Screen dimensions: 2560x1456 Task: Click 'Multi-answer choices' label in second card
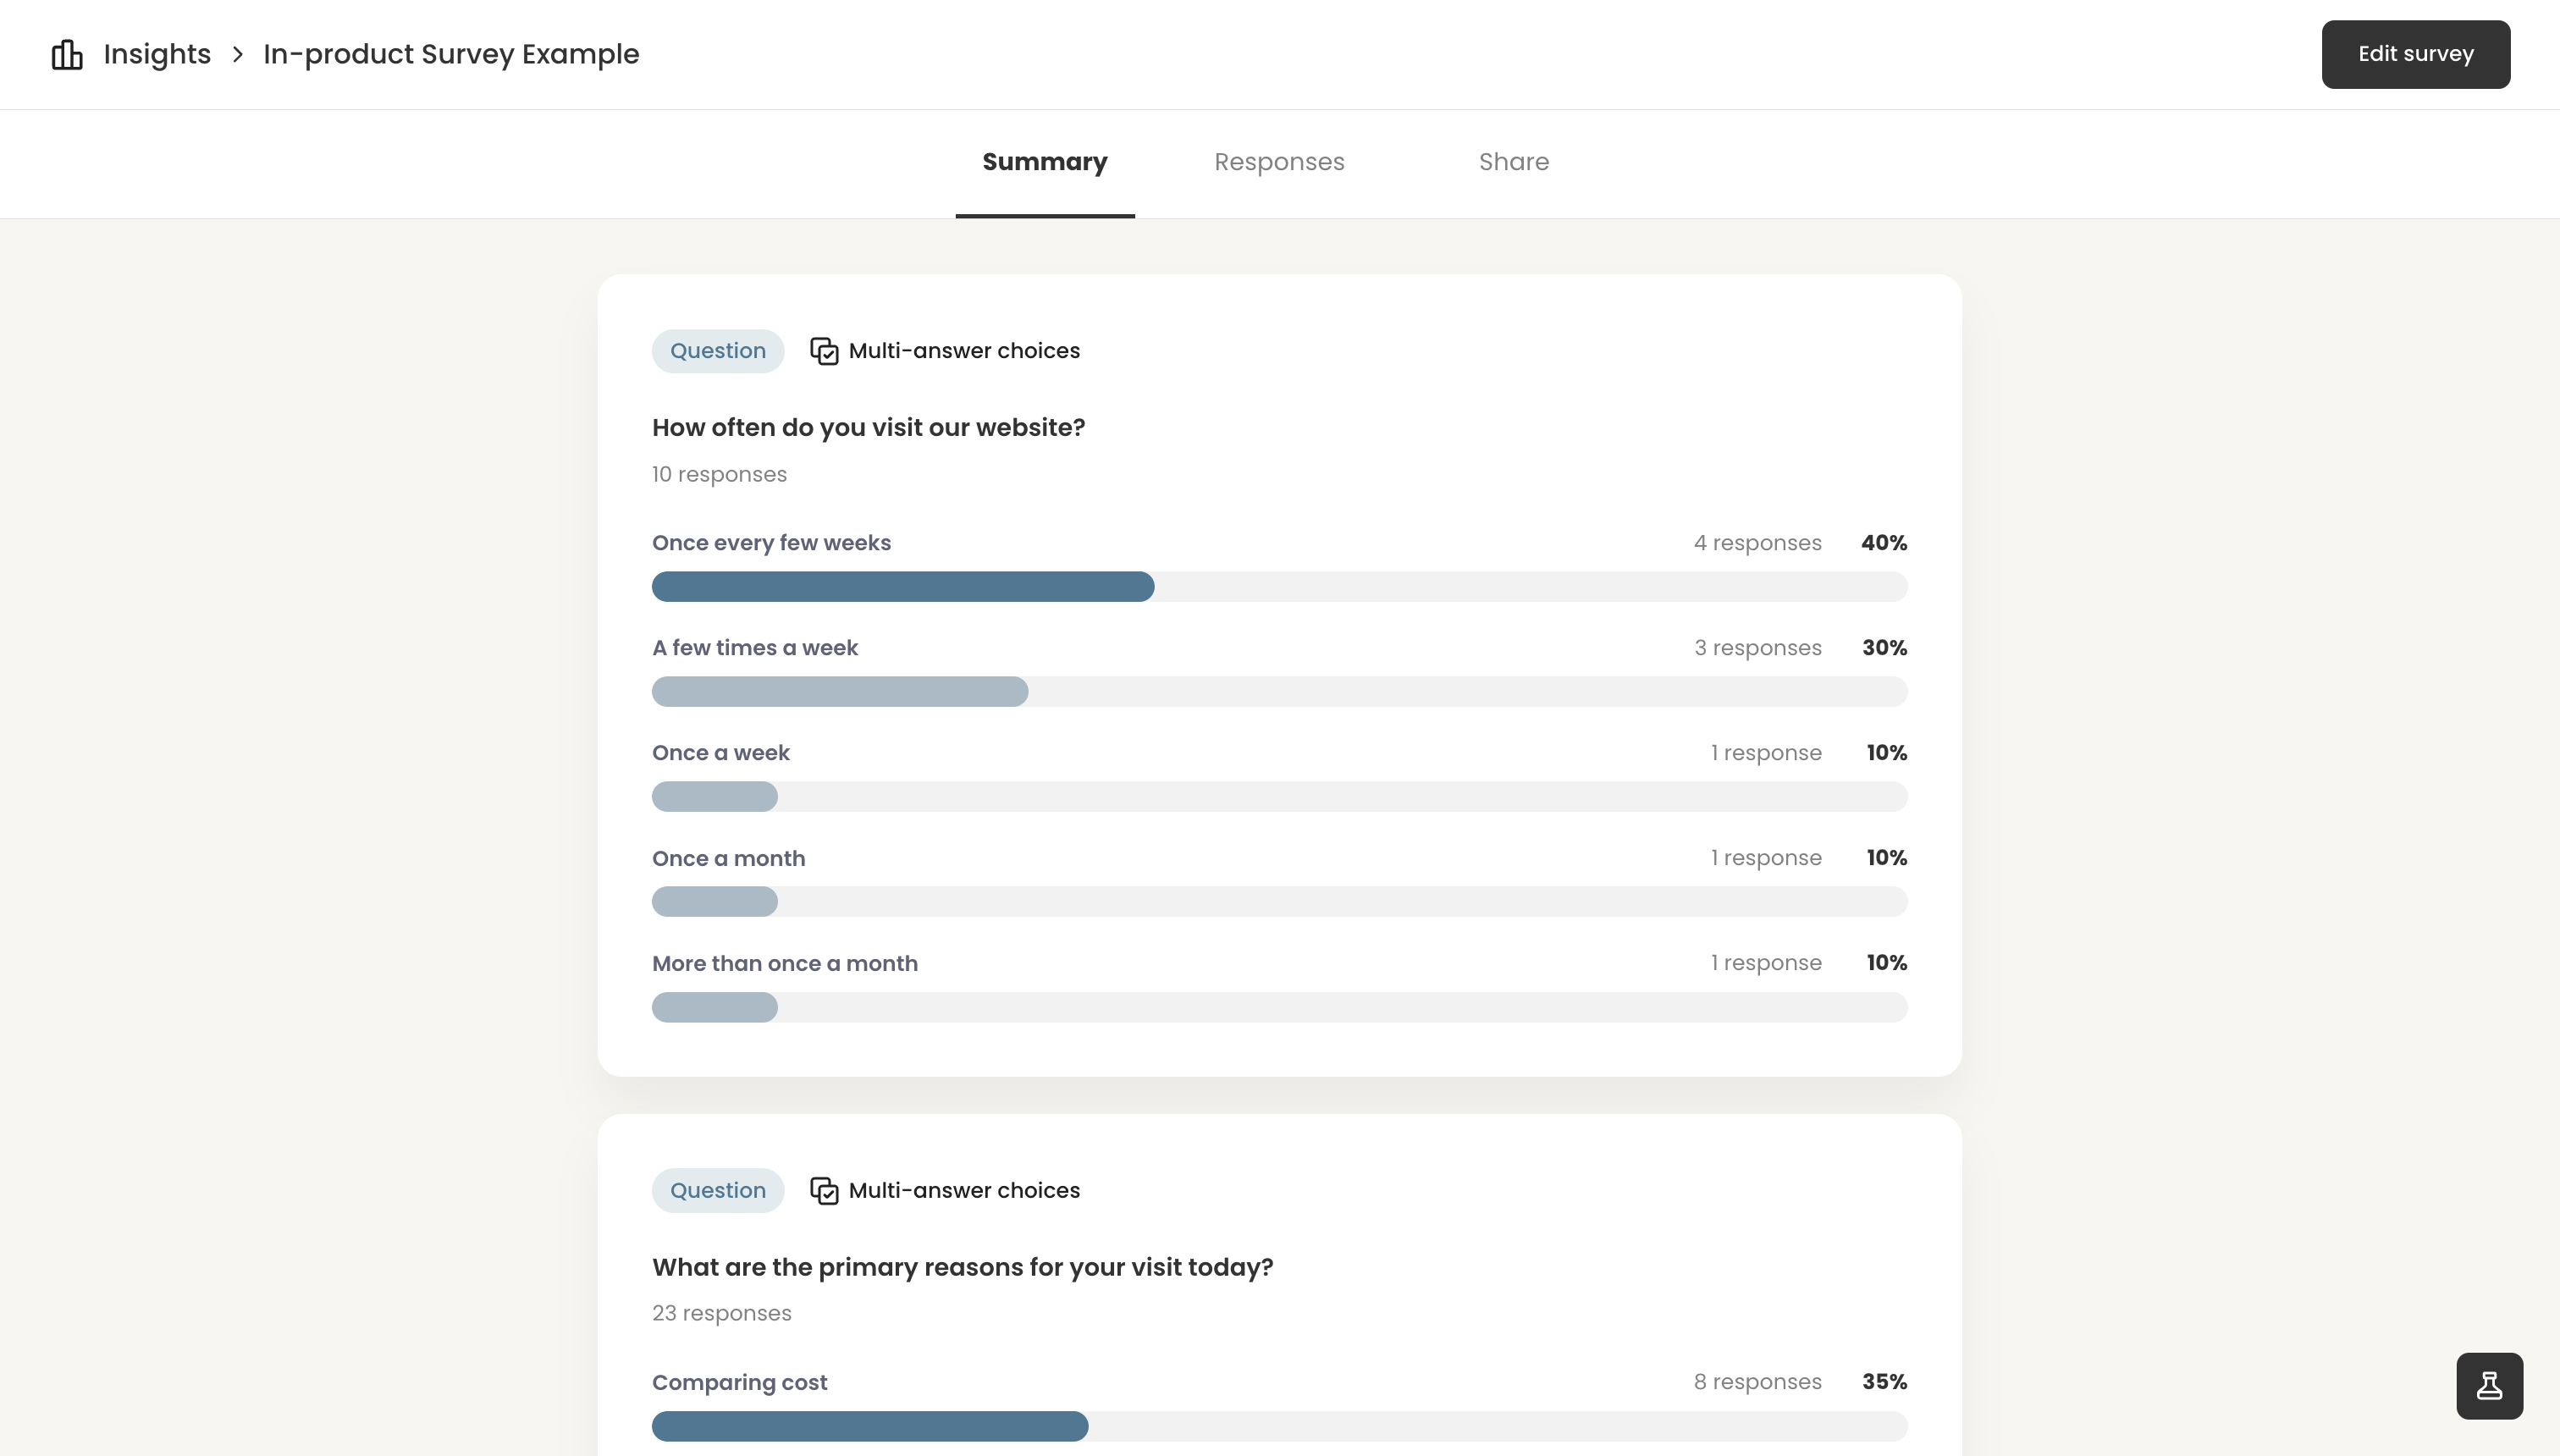coord(964,1190)
